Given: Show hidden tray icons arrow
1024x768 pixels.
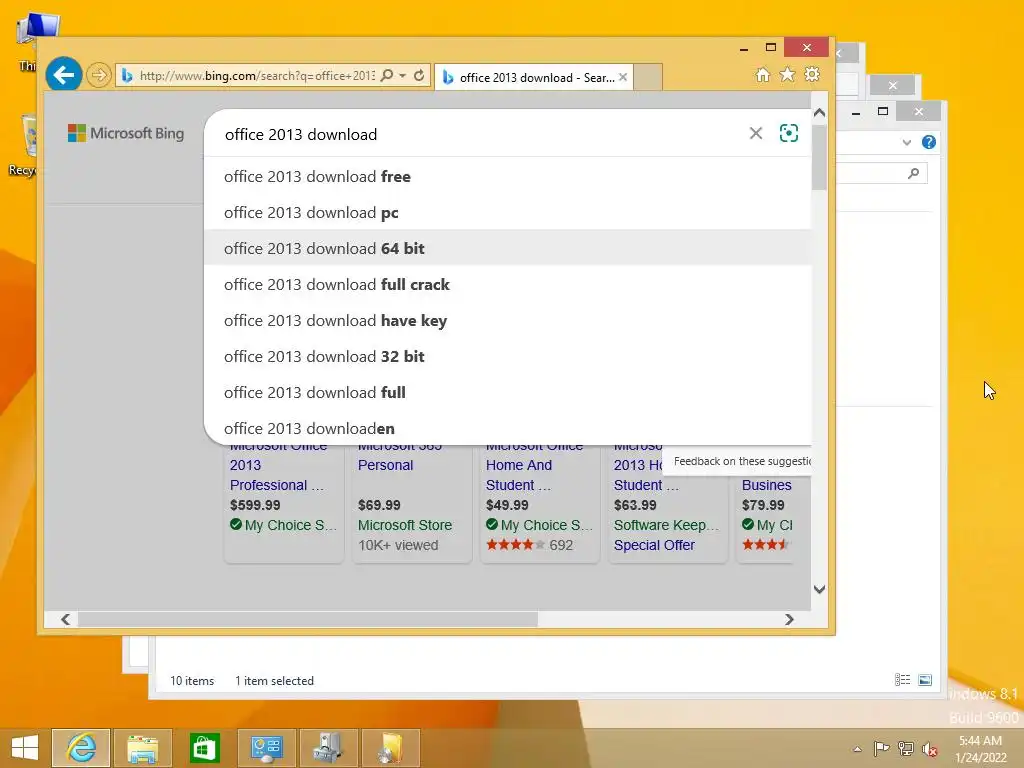Looking at the screenshot, I should 857,749.
